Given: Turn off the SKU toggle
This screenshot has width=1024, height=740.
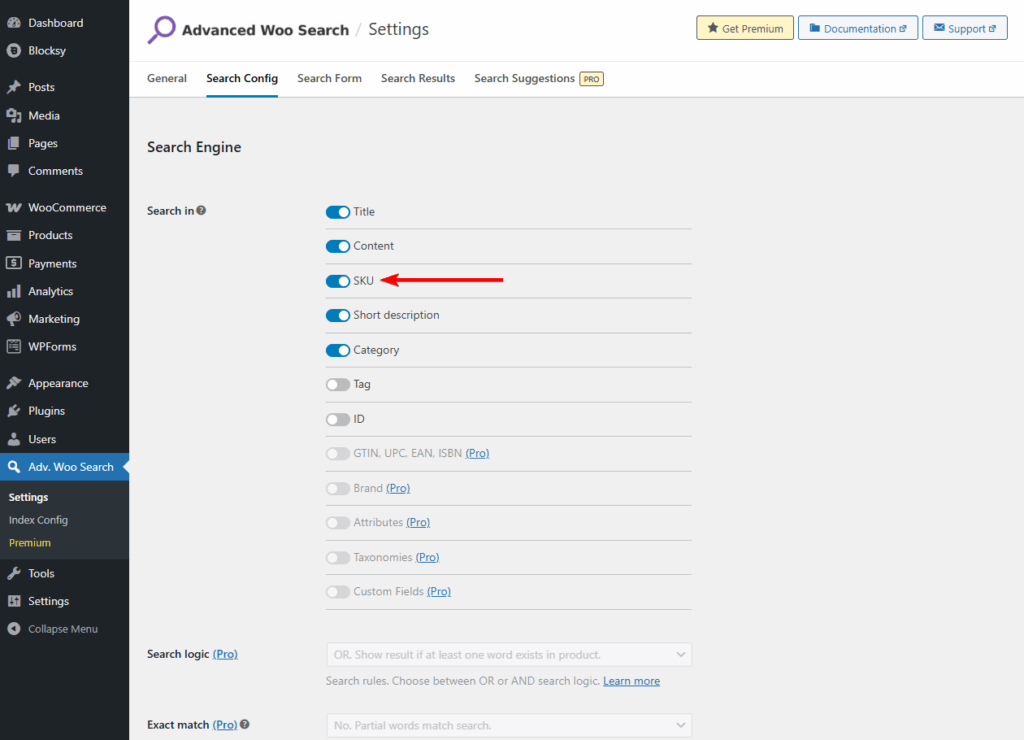Looking at the screenshot, I should click(x=337, y=281).
